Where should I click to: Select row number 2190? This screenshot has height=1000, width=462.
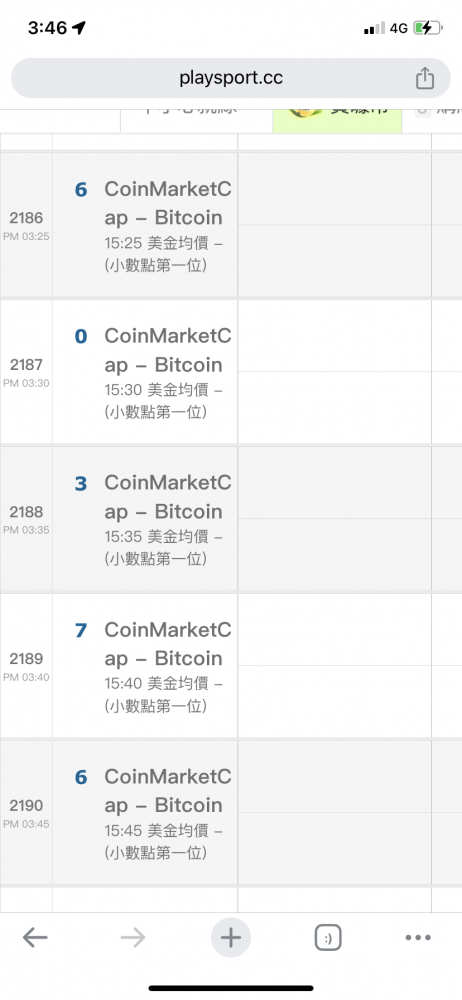(26, 805)
